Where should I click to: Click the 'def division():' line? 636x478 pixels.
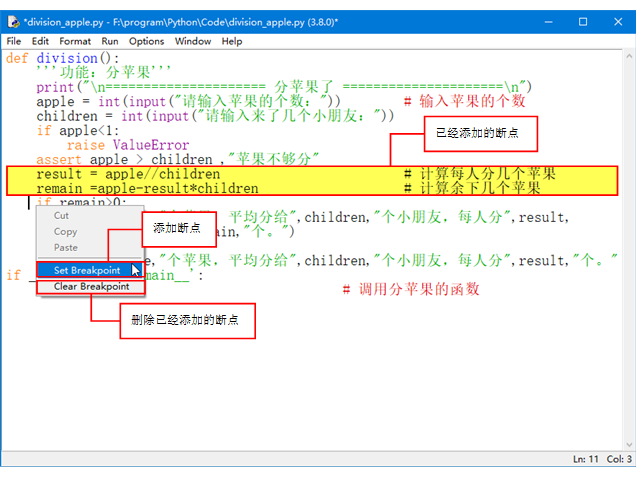click(x=62, y=58)
